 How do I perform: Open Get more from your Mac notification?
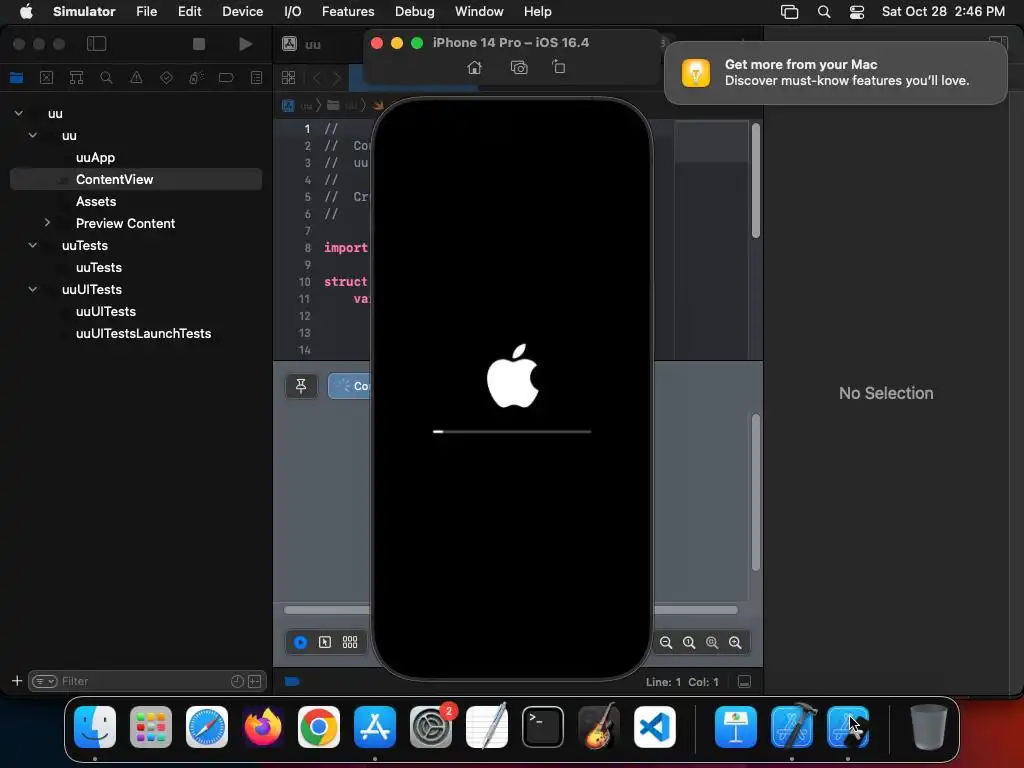click(x=836, y=72)
